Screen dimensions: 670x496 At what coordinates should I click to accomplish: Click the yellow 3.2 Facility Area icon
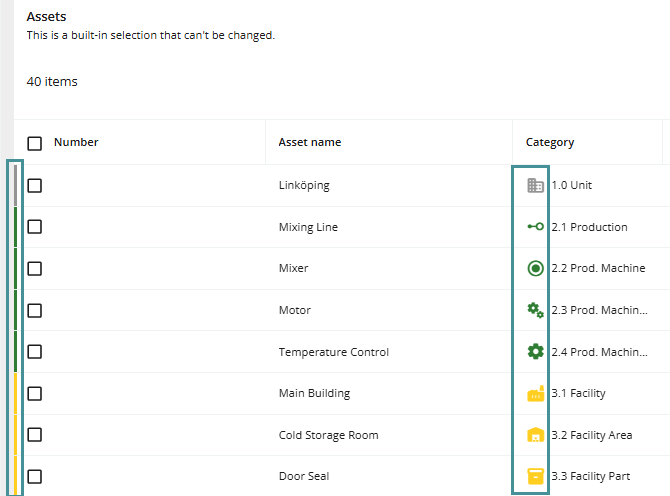[535, 435]
